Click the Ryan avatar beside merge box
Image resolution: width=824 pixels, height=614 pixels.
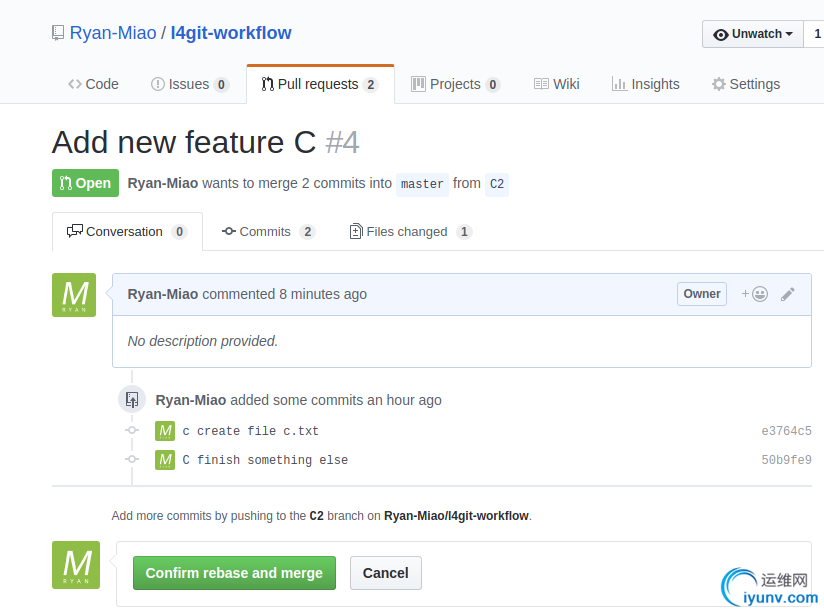click(x=76, y=565)
